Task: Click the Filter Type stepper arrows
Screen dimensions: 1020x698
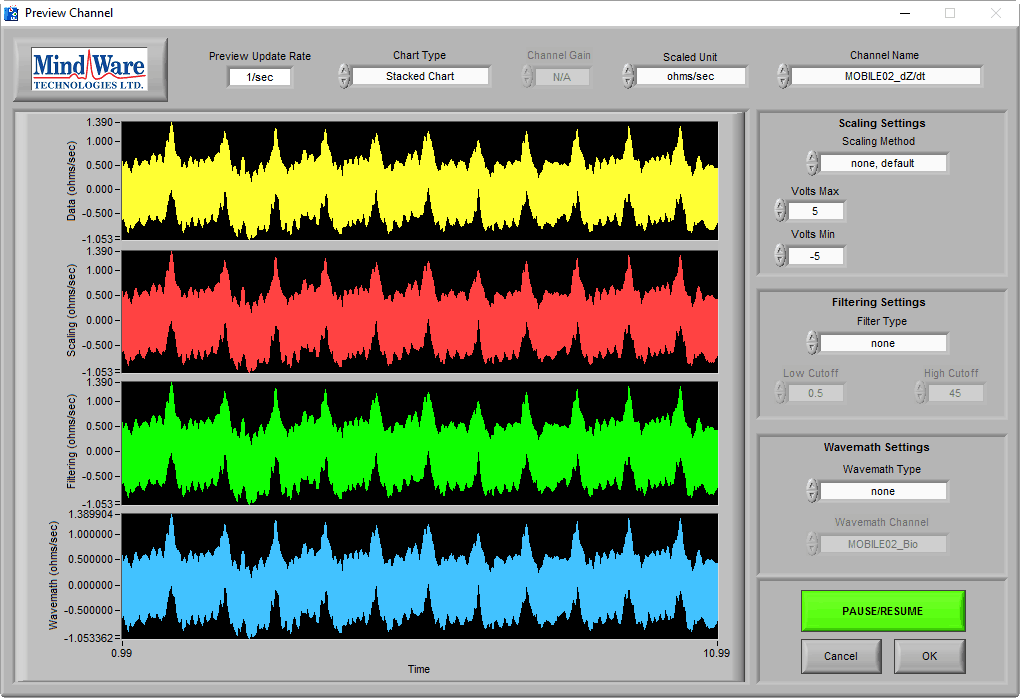Action: coord(812,343)
